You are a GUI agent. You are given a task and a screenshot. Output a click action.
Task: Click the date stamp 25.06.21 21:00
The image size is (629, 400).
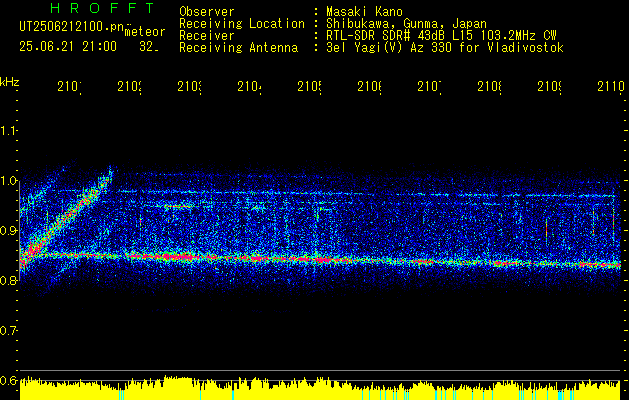click(68, 47)
